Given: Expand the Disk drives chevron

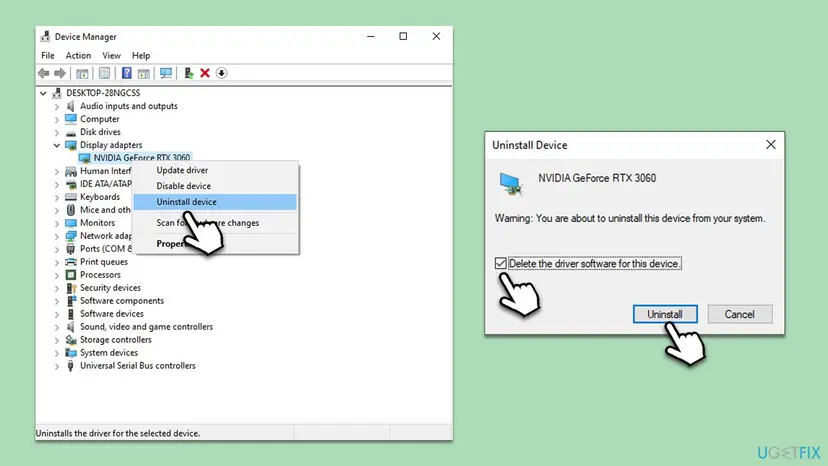Looking at the screenshot, I should point(57,132).
